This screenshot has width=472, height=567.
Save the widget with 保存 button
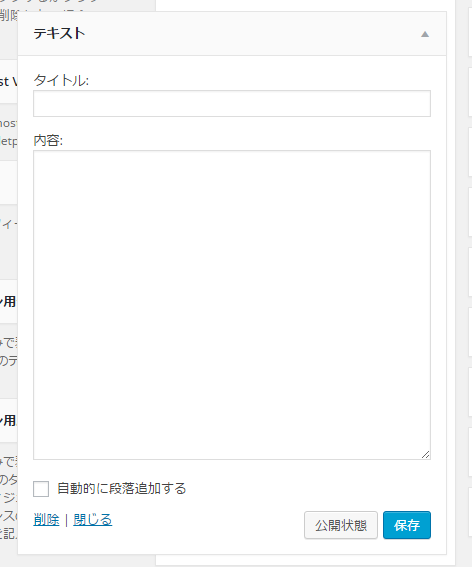[x=407, y=525]
